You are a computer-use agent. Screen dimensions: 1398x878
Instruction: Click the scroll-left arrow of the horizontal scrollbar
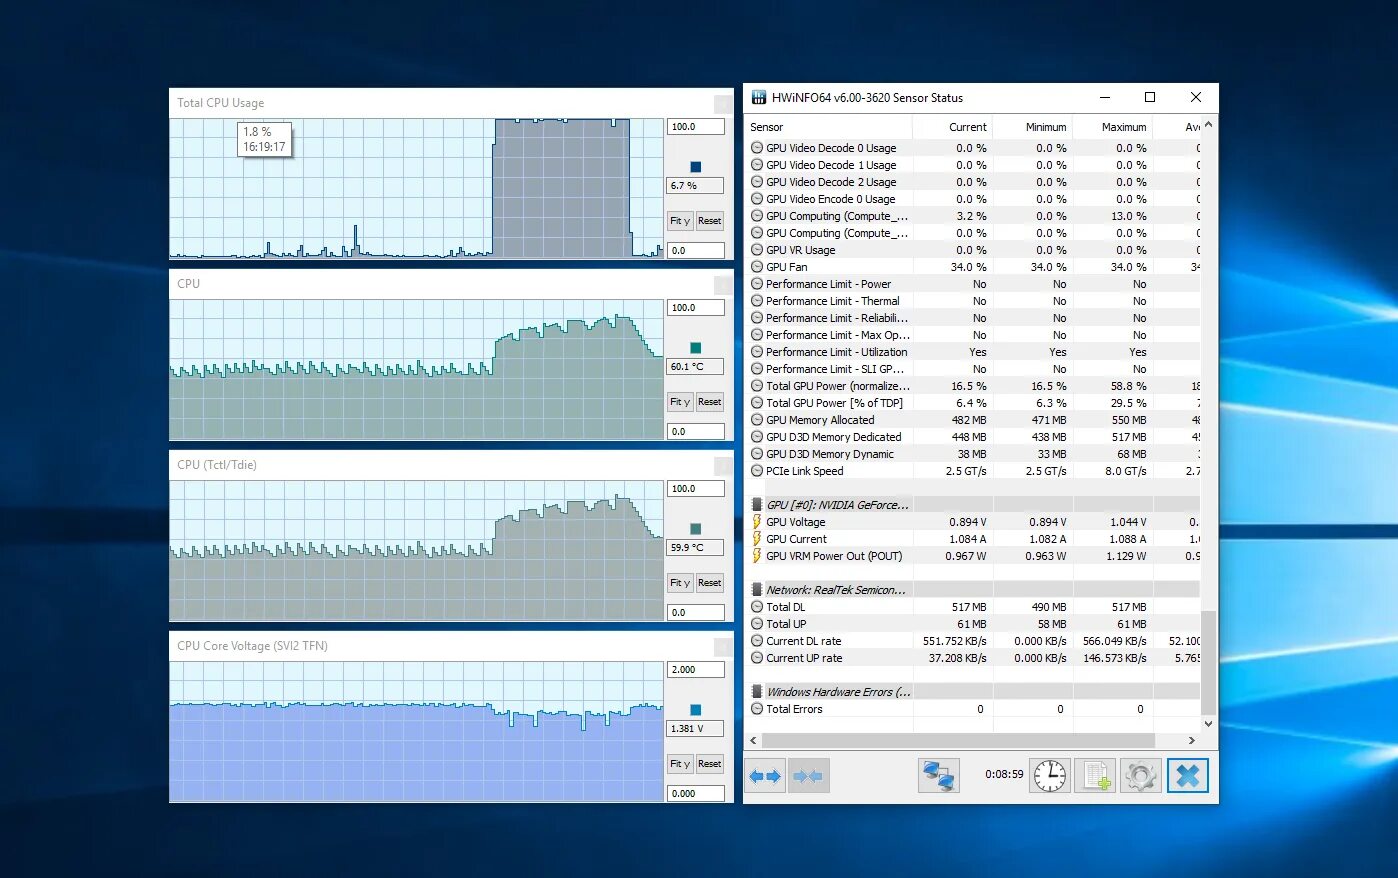pyautogui.click(x=754, y=741)
